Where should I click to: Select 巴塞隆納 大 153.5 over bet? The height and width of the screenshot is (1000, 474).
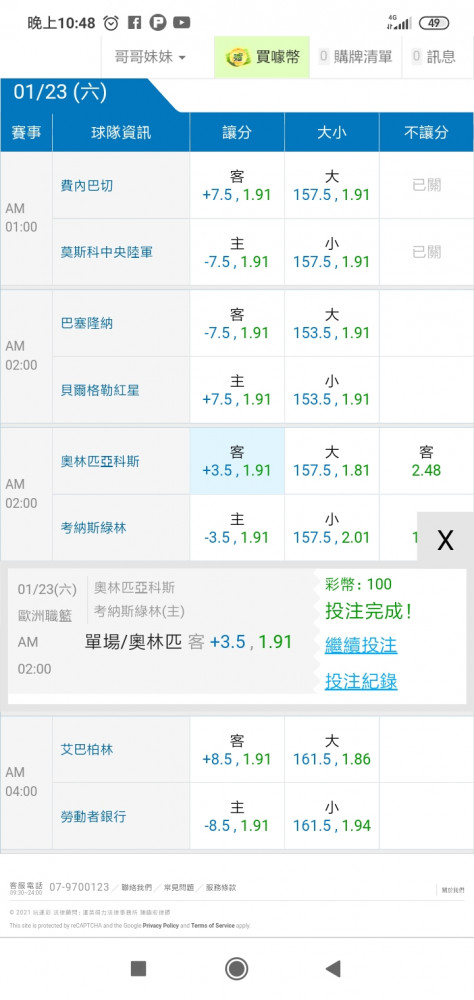[331, 323]
